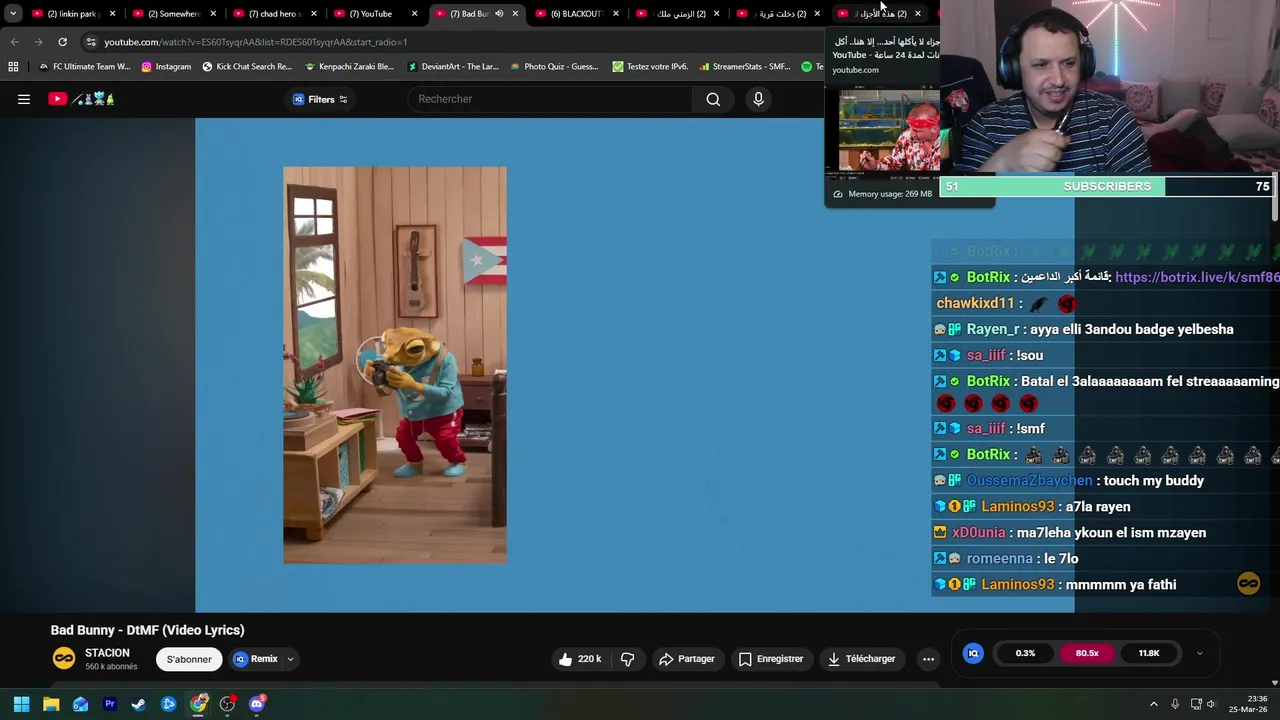Switch to the BLACKOUT tab
The height and width of the screenshot is (720, 1280).
pyautogui.click(x=576, y=14)
